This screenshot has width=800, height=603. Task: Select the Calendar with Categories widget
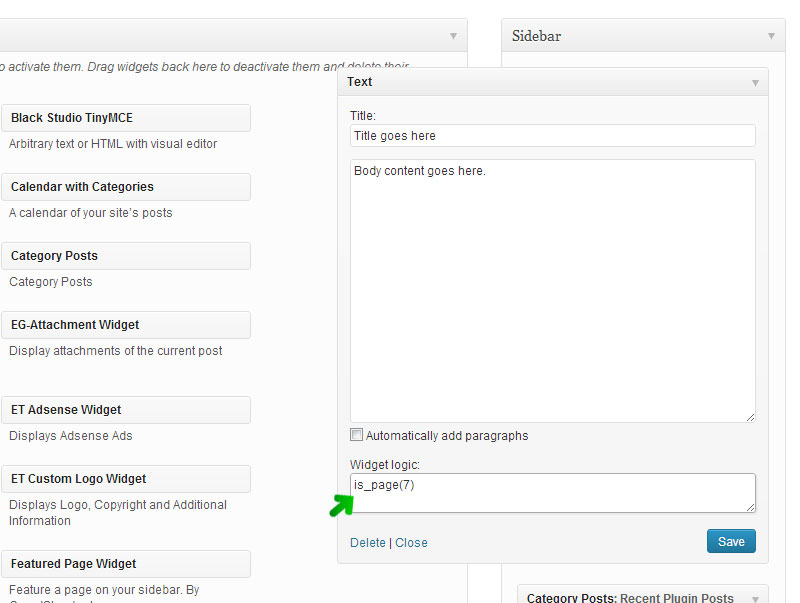click(125, 187)
